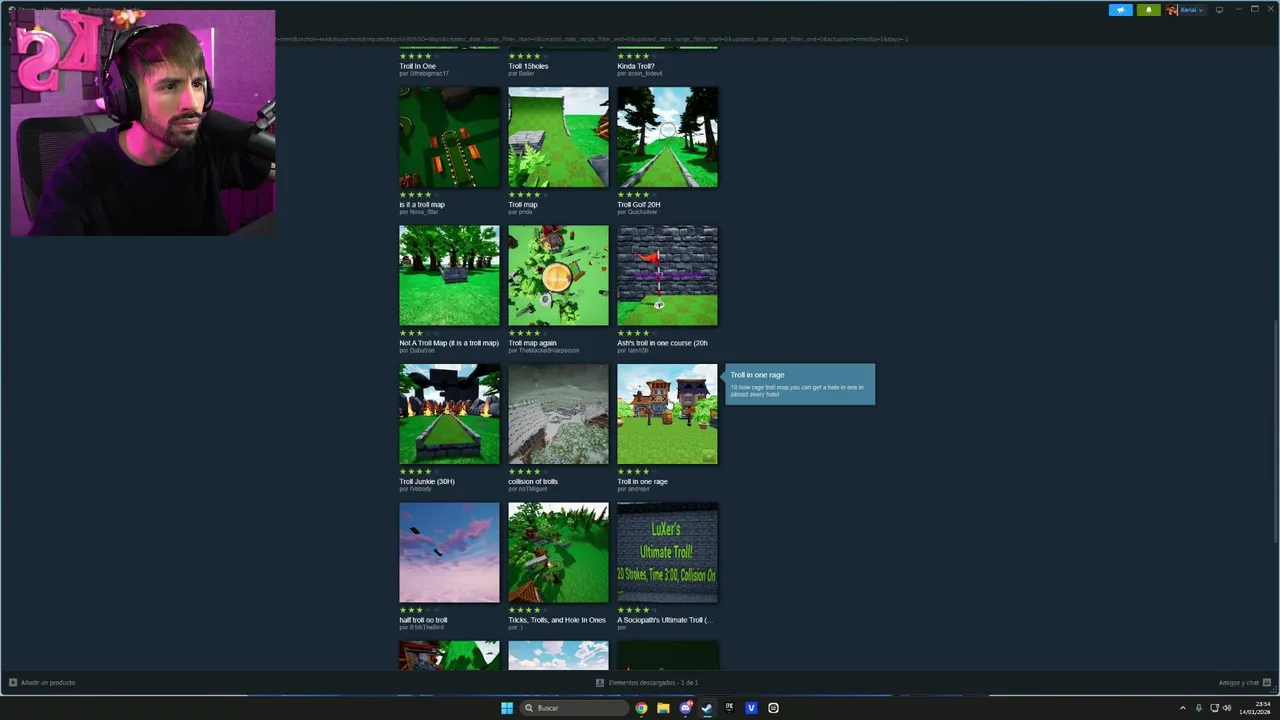
Task: Open Epic Games Launcher from taskbar
Action: click(729, 708)
